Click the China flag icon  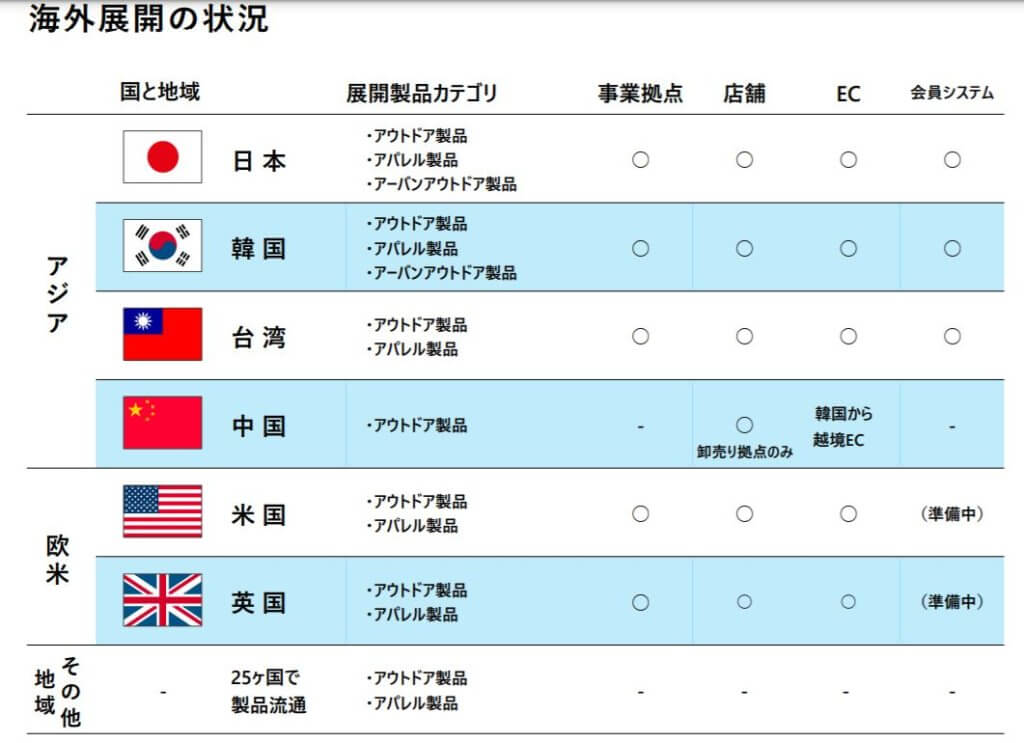click(163, 422)
